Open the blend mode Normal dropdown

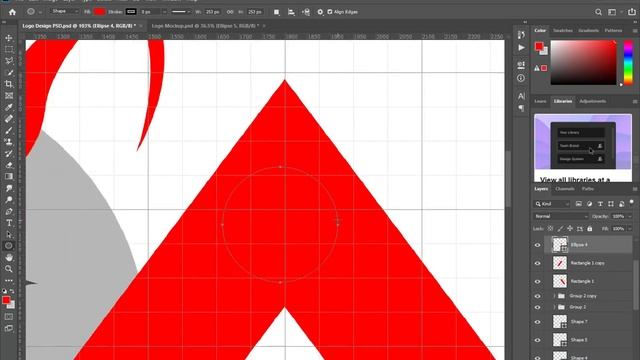pyautogui.click(x=561, y=216)
